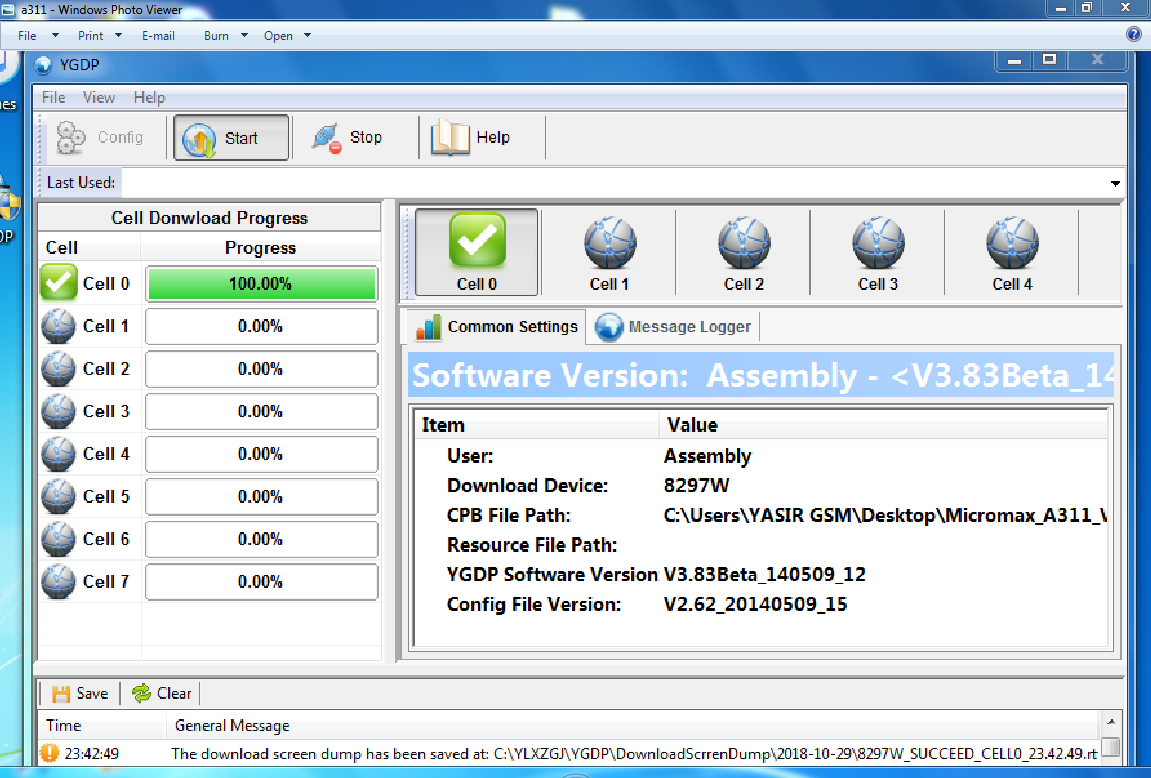Click the Value column header
This screenshot has width=1151, height=778.
click(x=883, y=425)
